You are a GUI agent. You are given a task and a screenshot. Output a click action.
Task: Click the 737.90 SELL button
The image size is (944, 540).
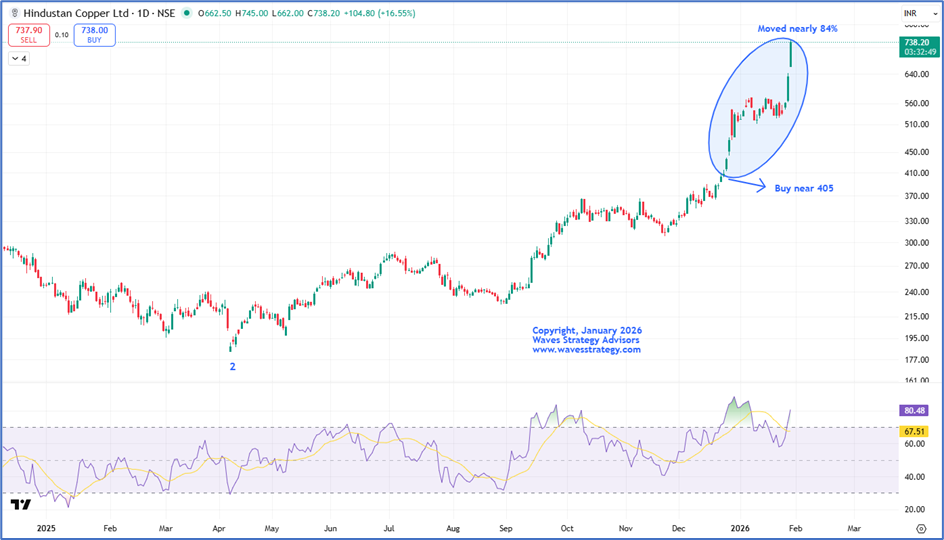click(x=28, y=35)
